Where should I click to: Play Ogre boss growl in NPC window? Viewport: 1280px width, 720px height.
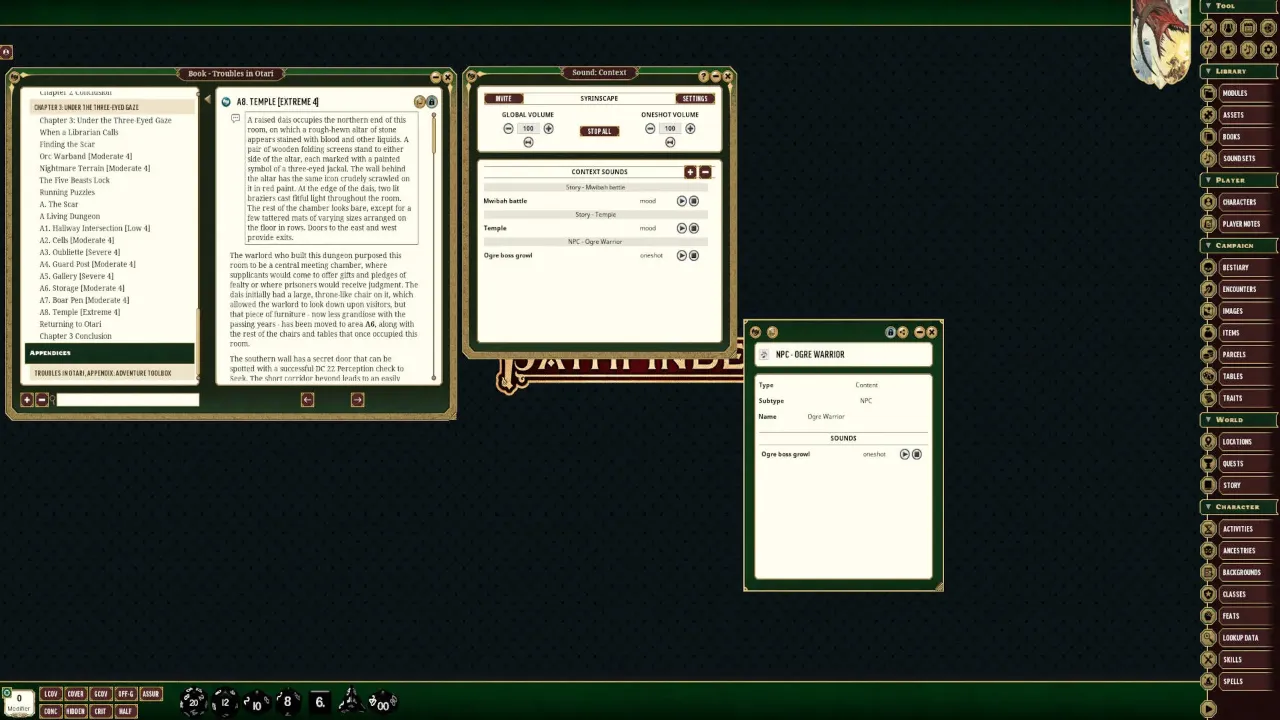[904, 454]
